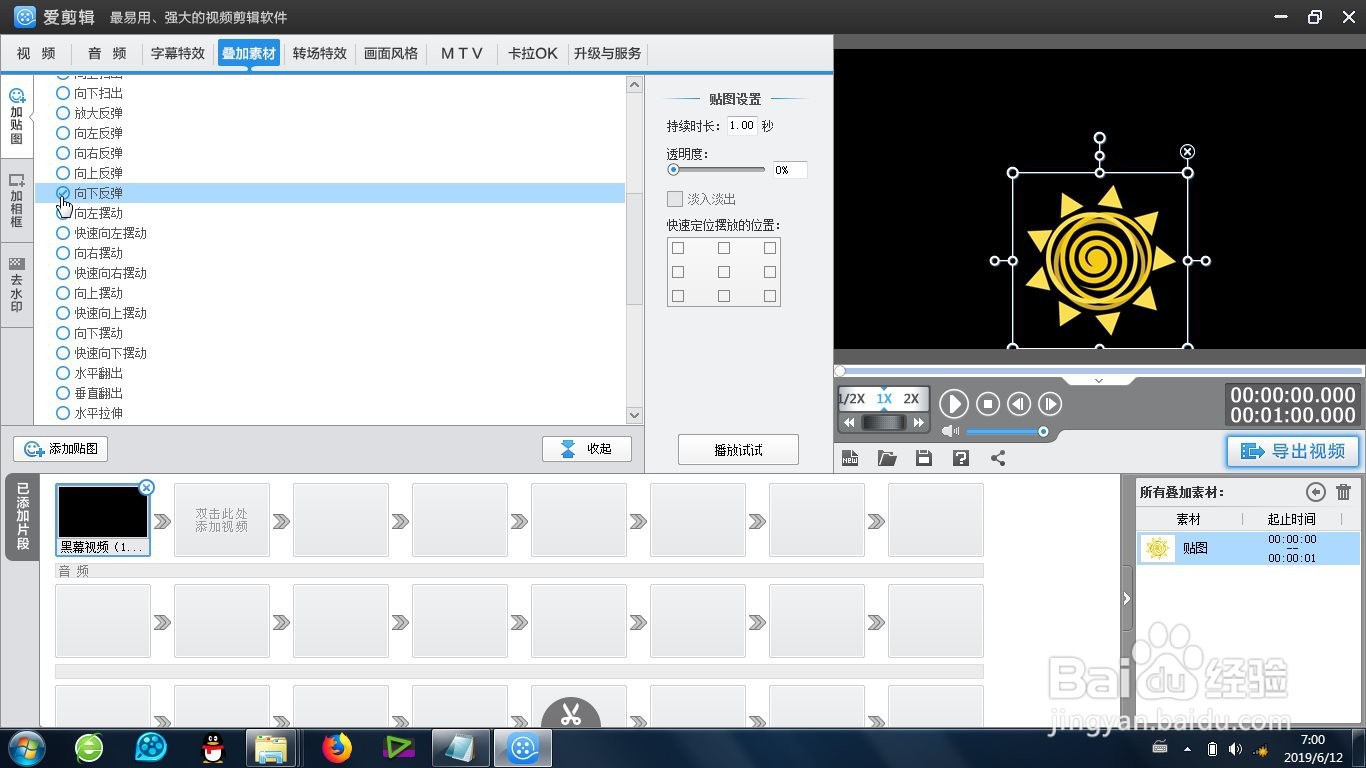
Task: Open the MTV tab
Action: (x=462, y=53)
